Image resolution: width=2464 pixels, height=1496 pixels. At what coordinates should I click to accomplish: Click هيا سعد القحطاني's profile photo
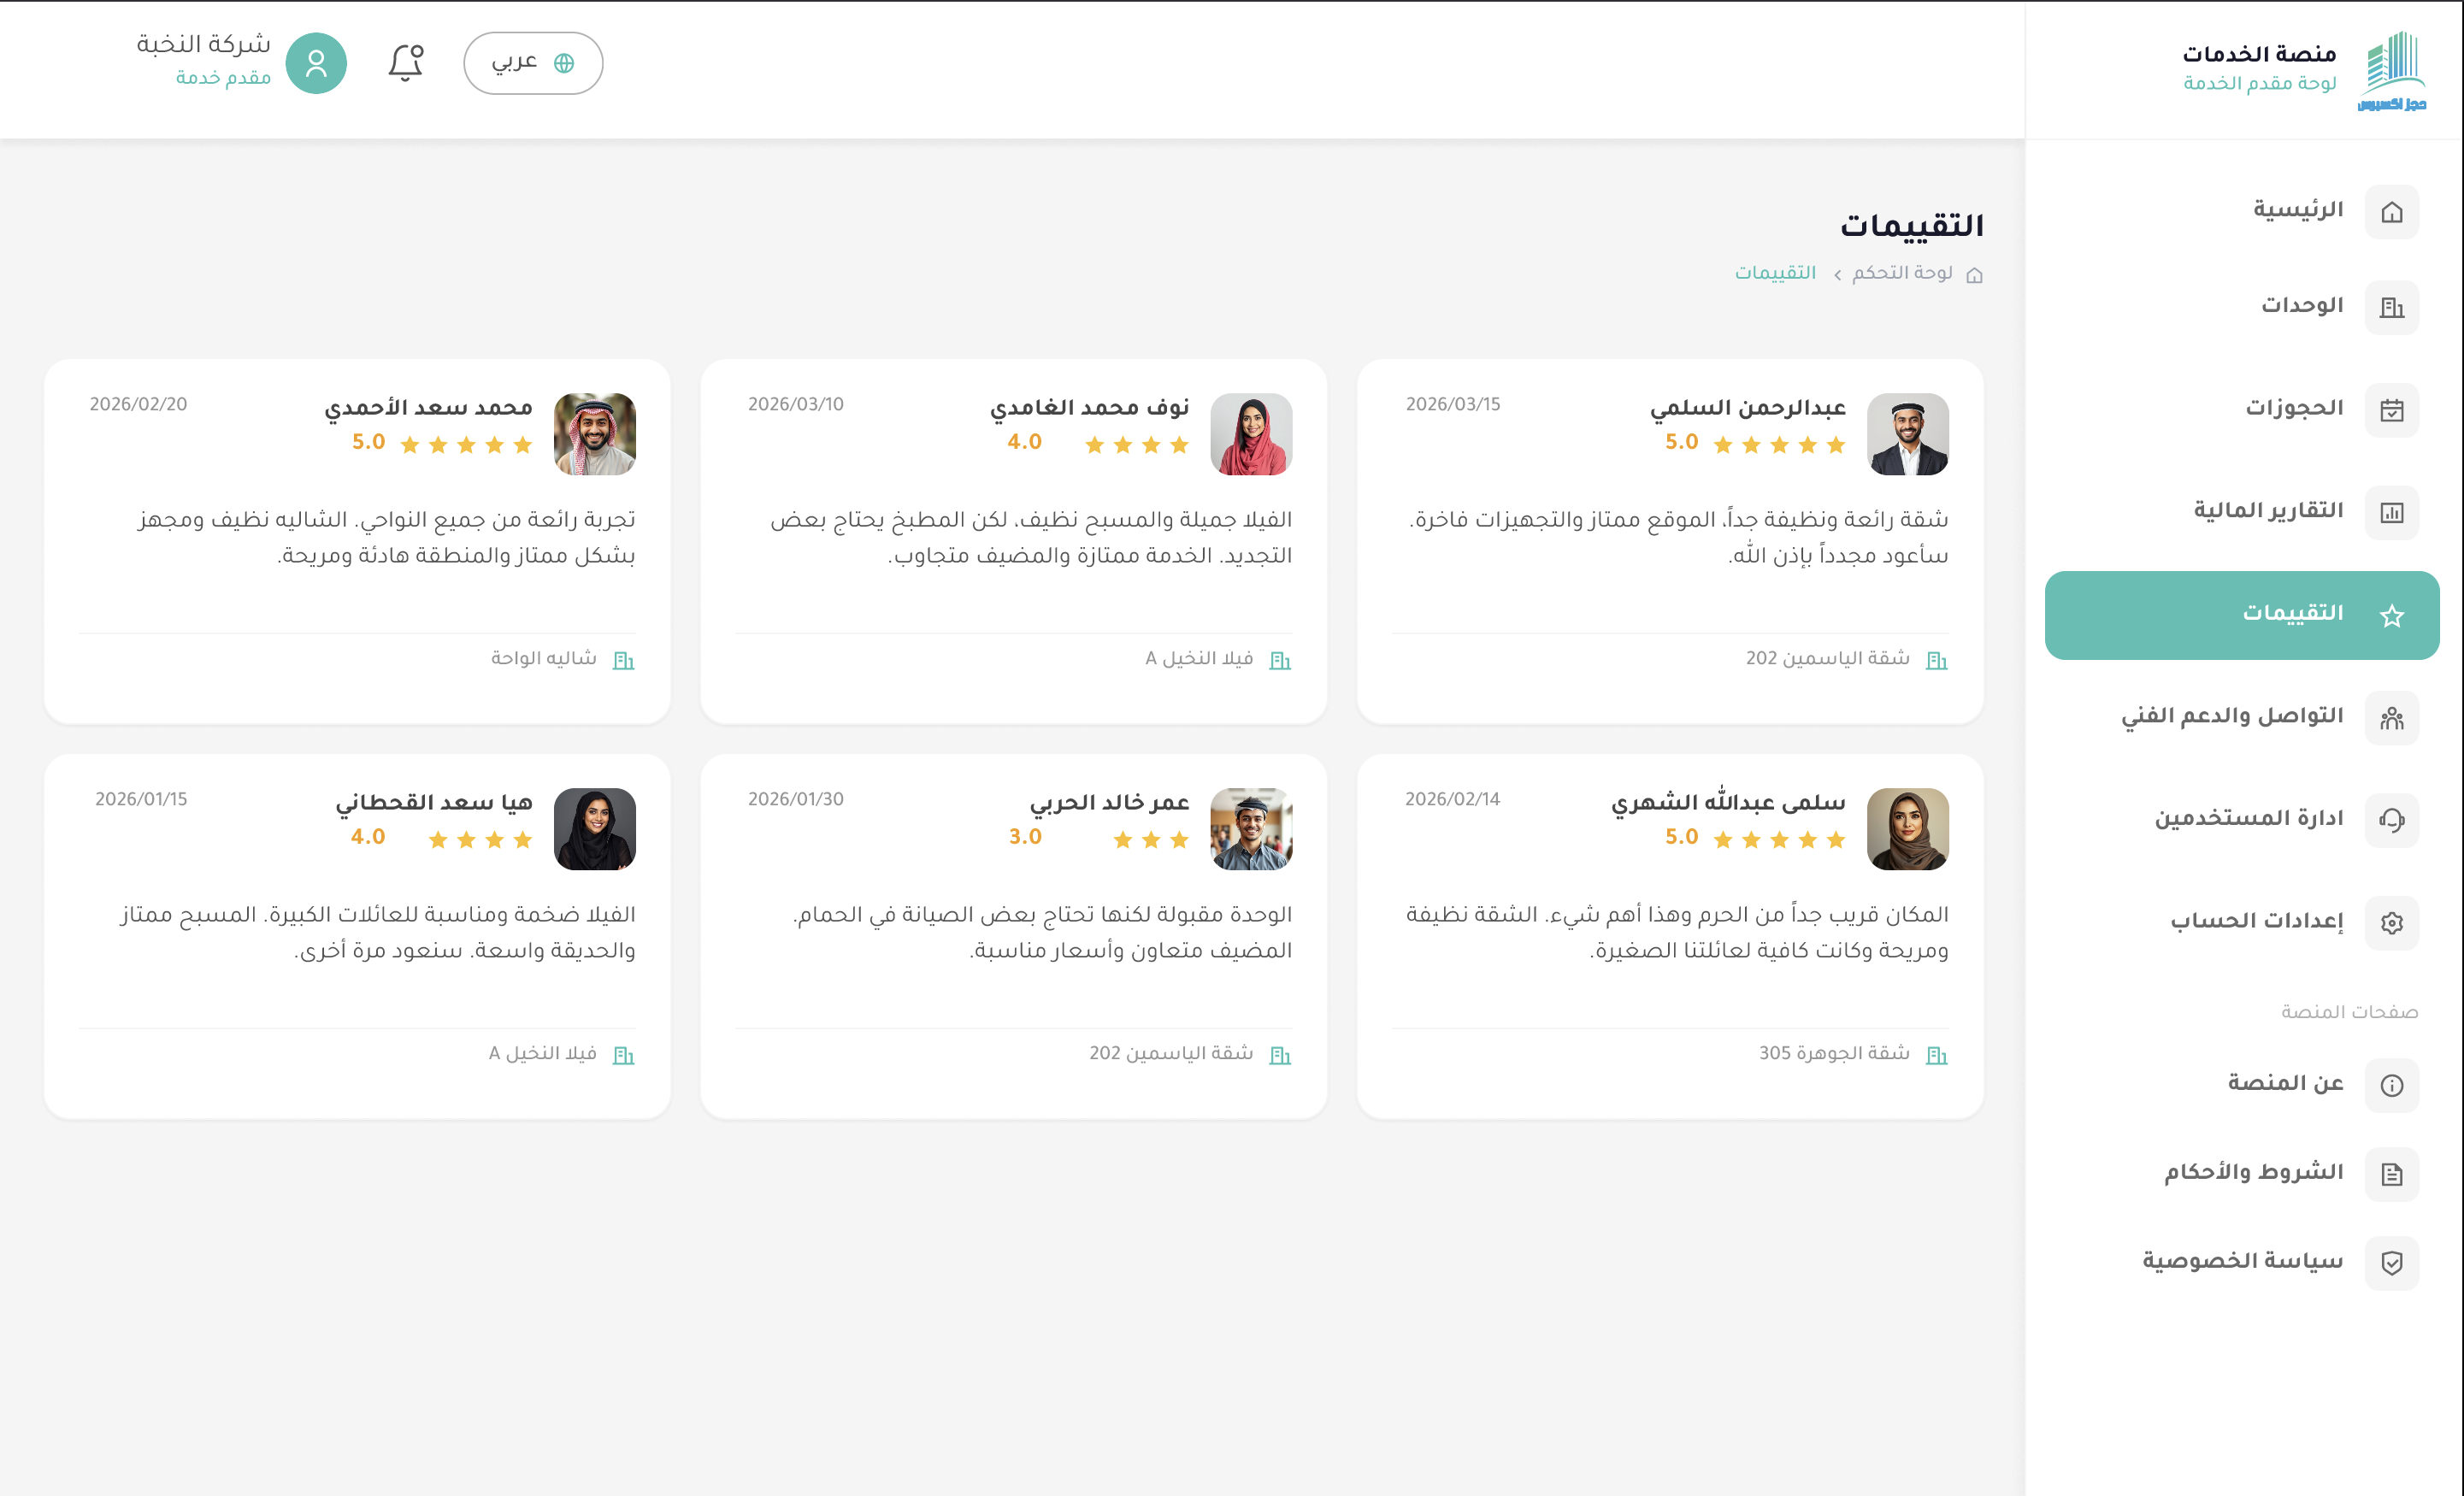pos(595,829)
